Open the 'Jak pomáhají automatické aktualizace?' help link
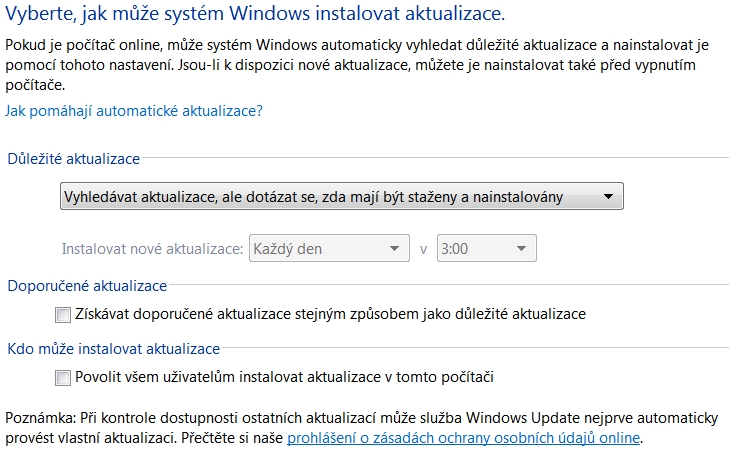Image resolution: width=733 pixels, height=462 pixels. click(134, 111)
